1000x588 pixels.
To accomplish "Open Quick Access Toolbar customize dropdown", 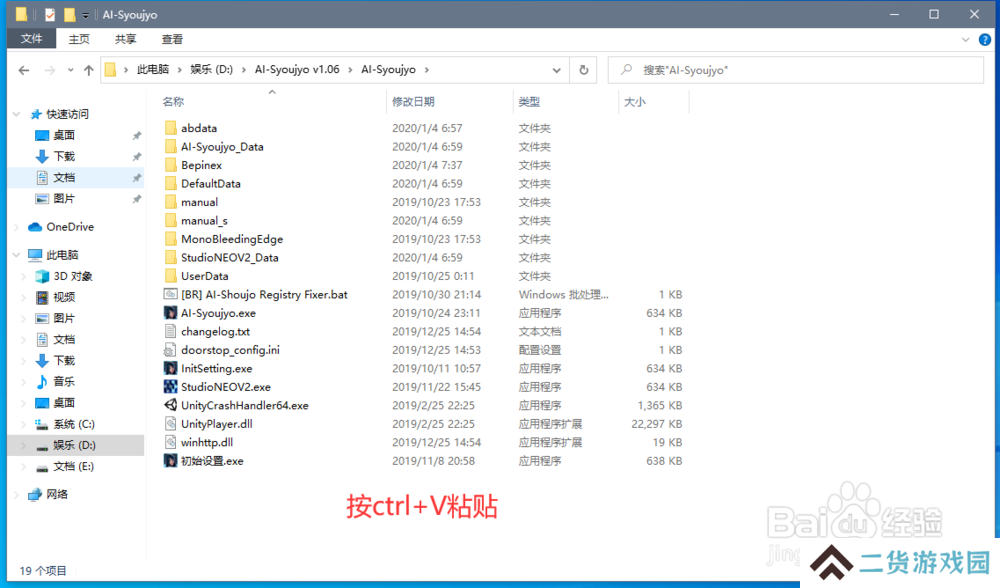I will point(85,15).
